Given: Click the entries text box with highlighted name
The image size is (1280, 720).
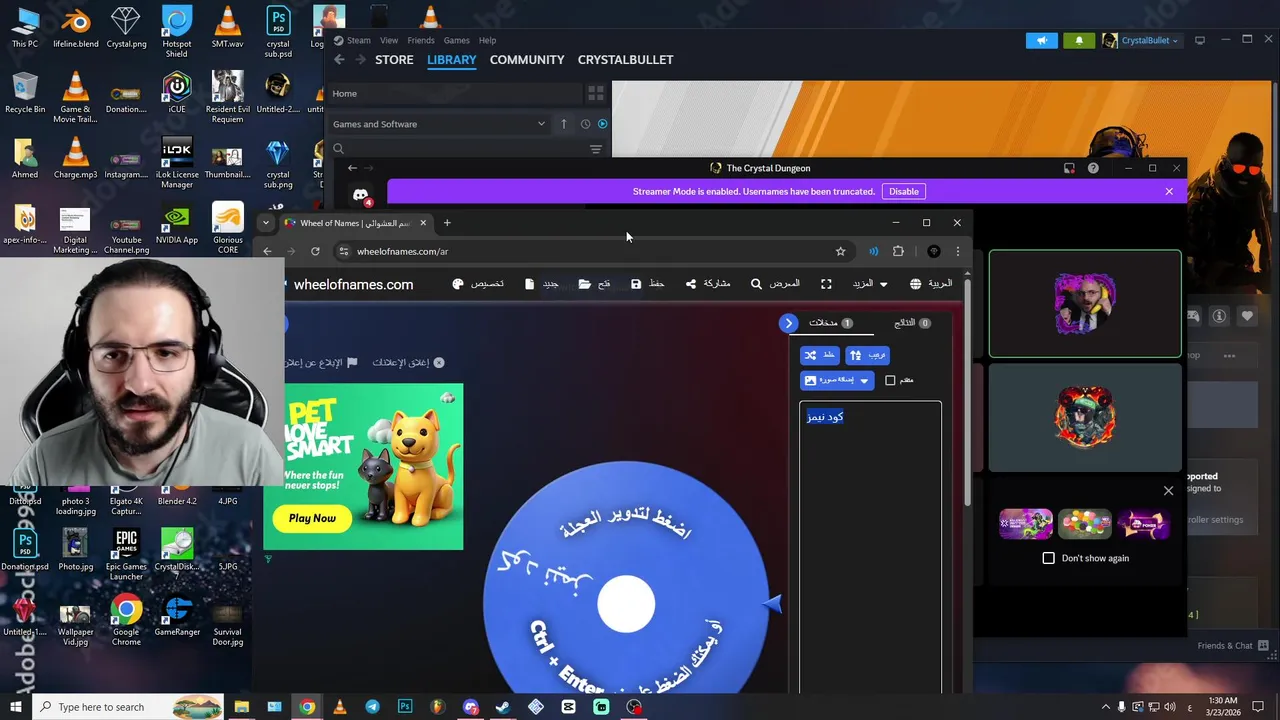Looking at the screenshot, I should 870,545.
